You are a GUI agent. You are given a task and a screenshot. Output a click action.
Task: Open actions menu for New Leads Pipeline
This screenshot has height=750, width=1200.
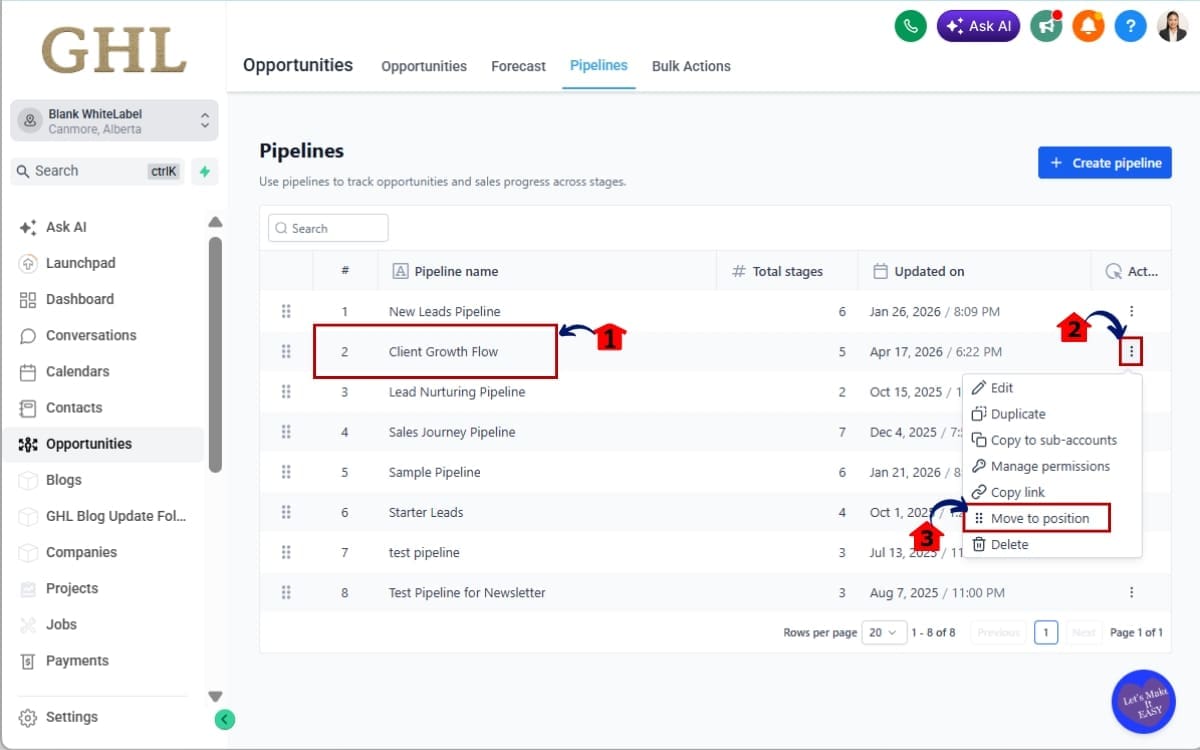pyautogui.click(x=1131, y=311)
